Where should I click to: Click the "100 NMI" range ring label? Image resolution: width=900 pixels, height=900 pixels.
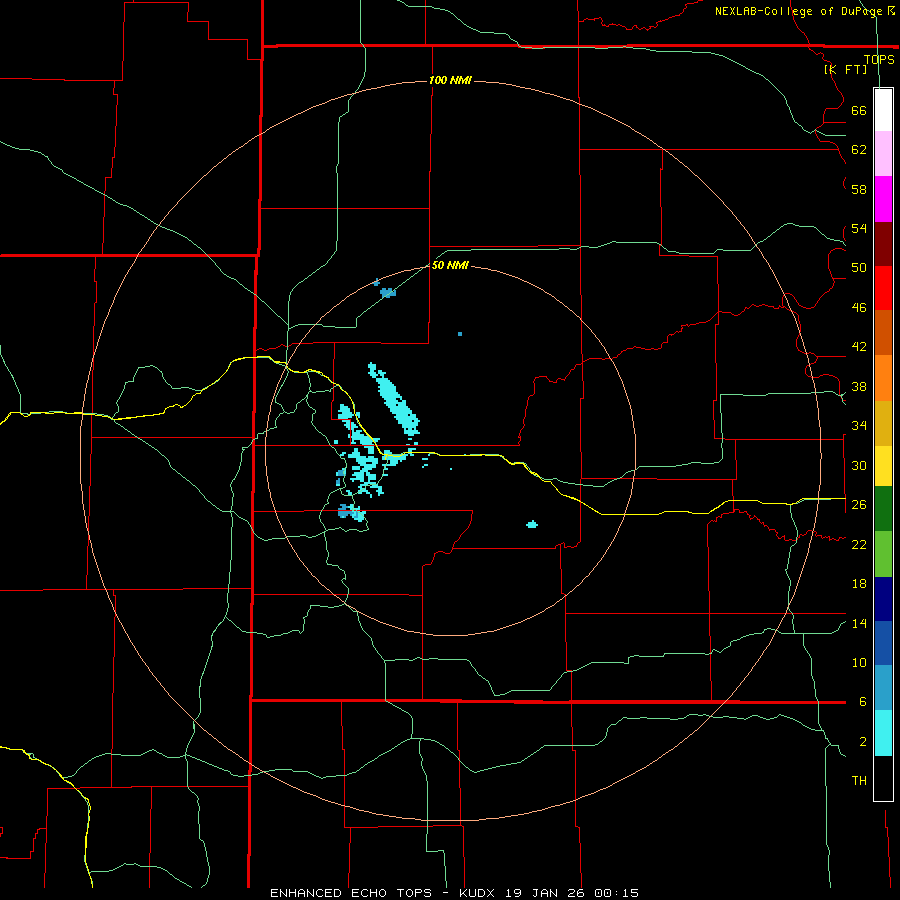(450, 80)
